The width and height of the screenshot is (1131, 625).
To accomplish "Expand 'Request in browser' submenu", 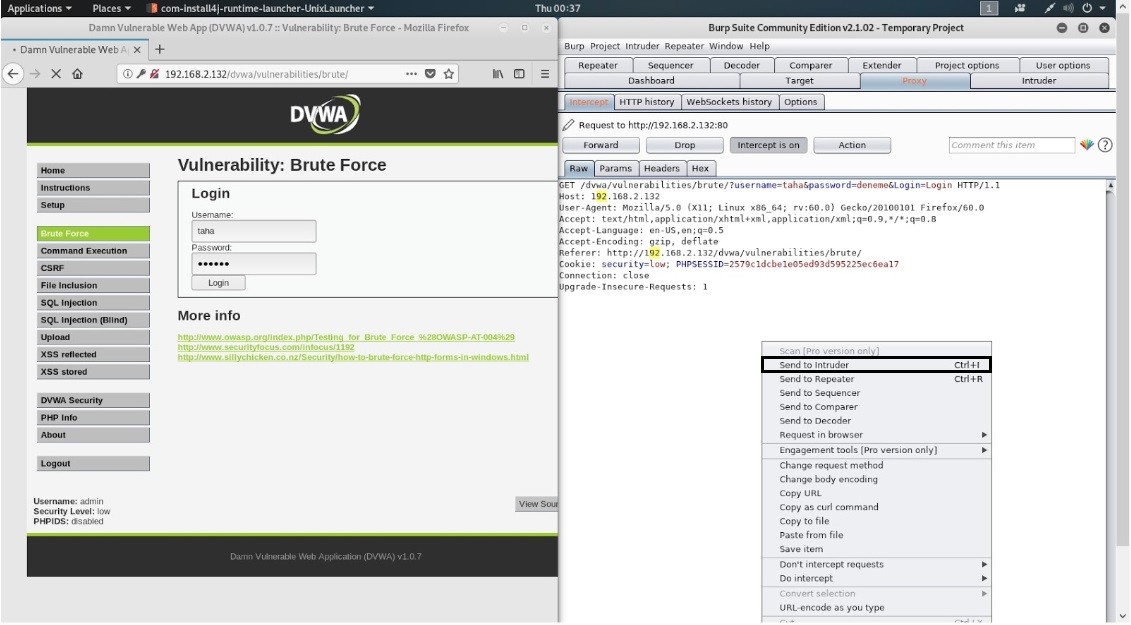I will tap(875, 435).
